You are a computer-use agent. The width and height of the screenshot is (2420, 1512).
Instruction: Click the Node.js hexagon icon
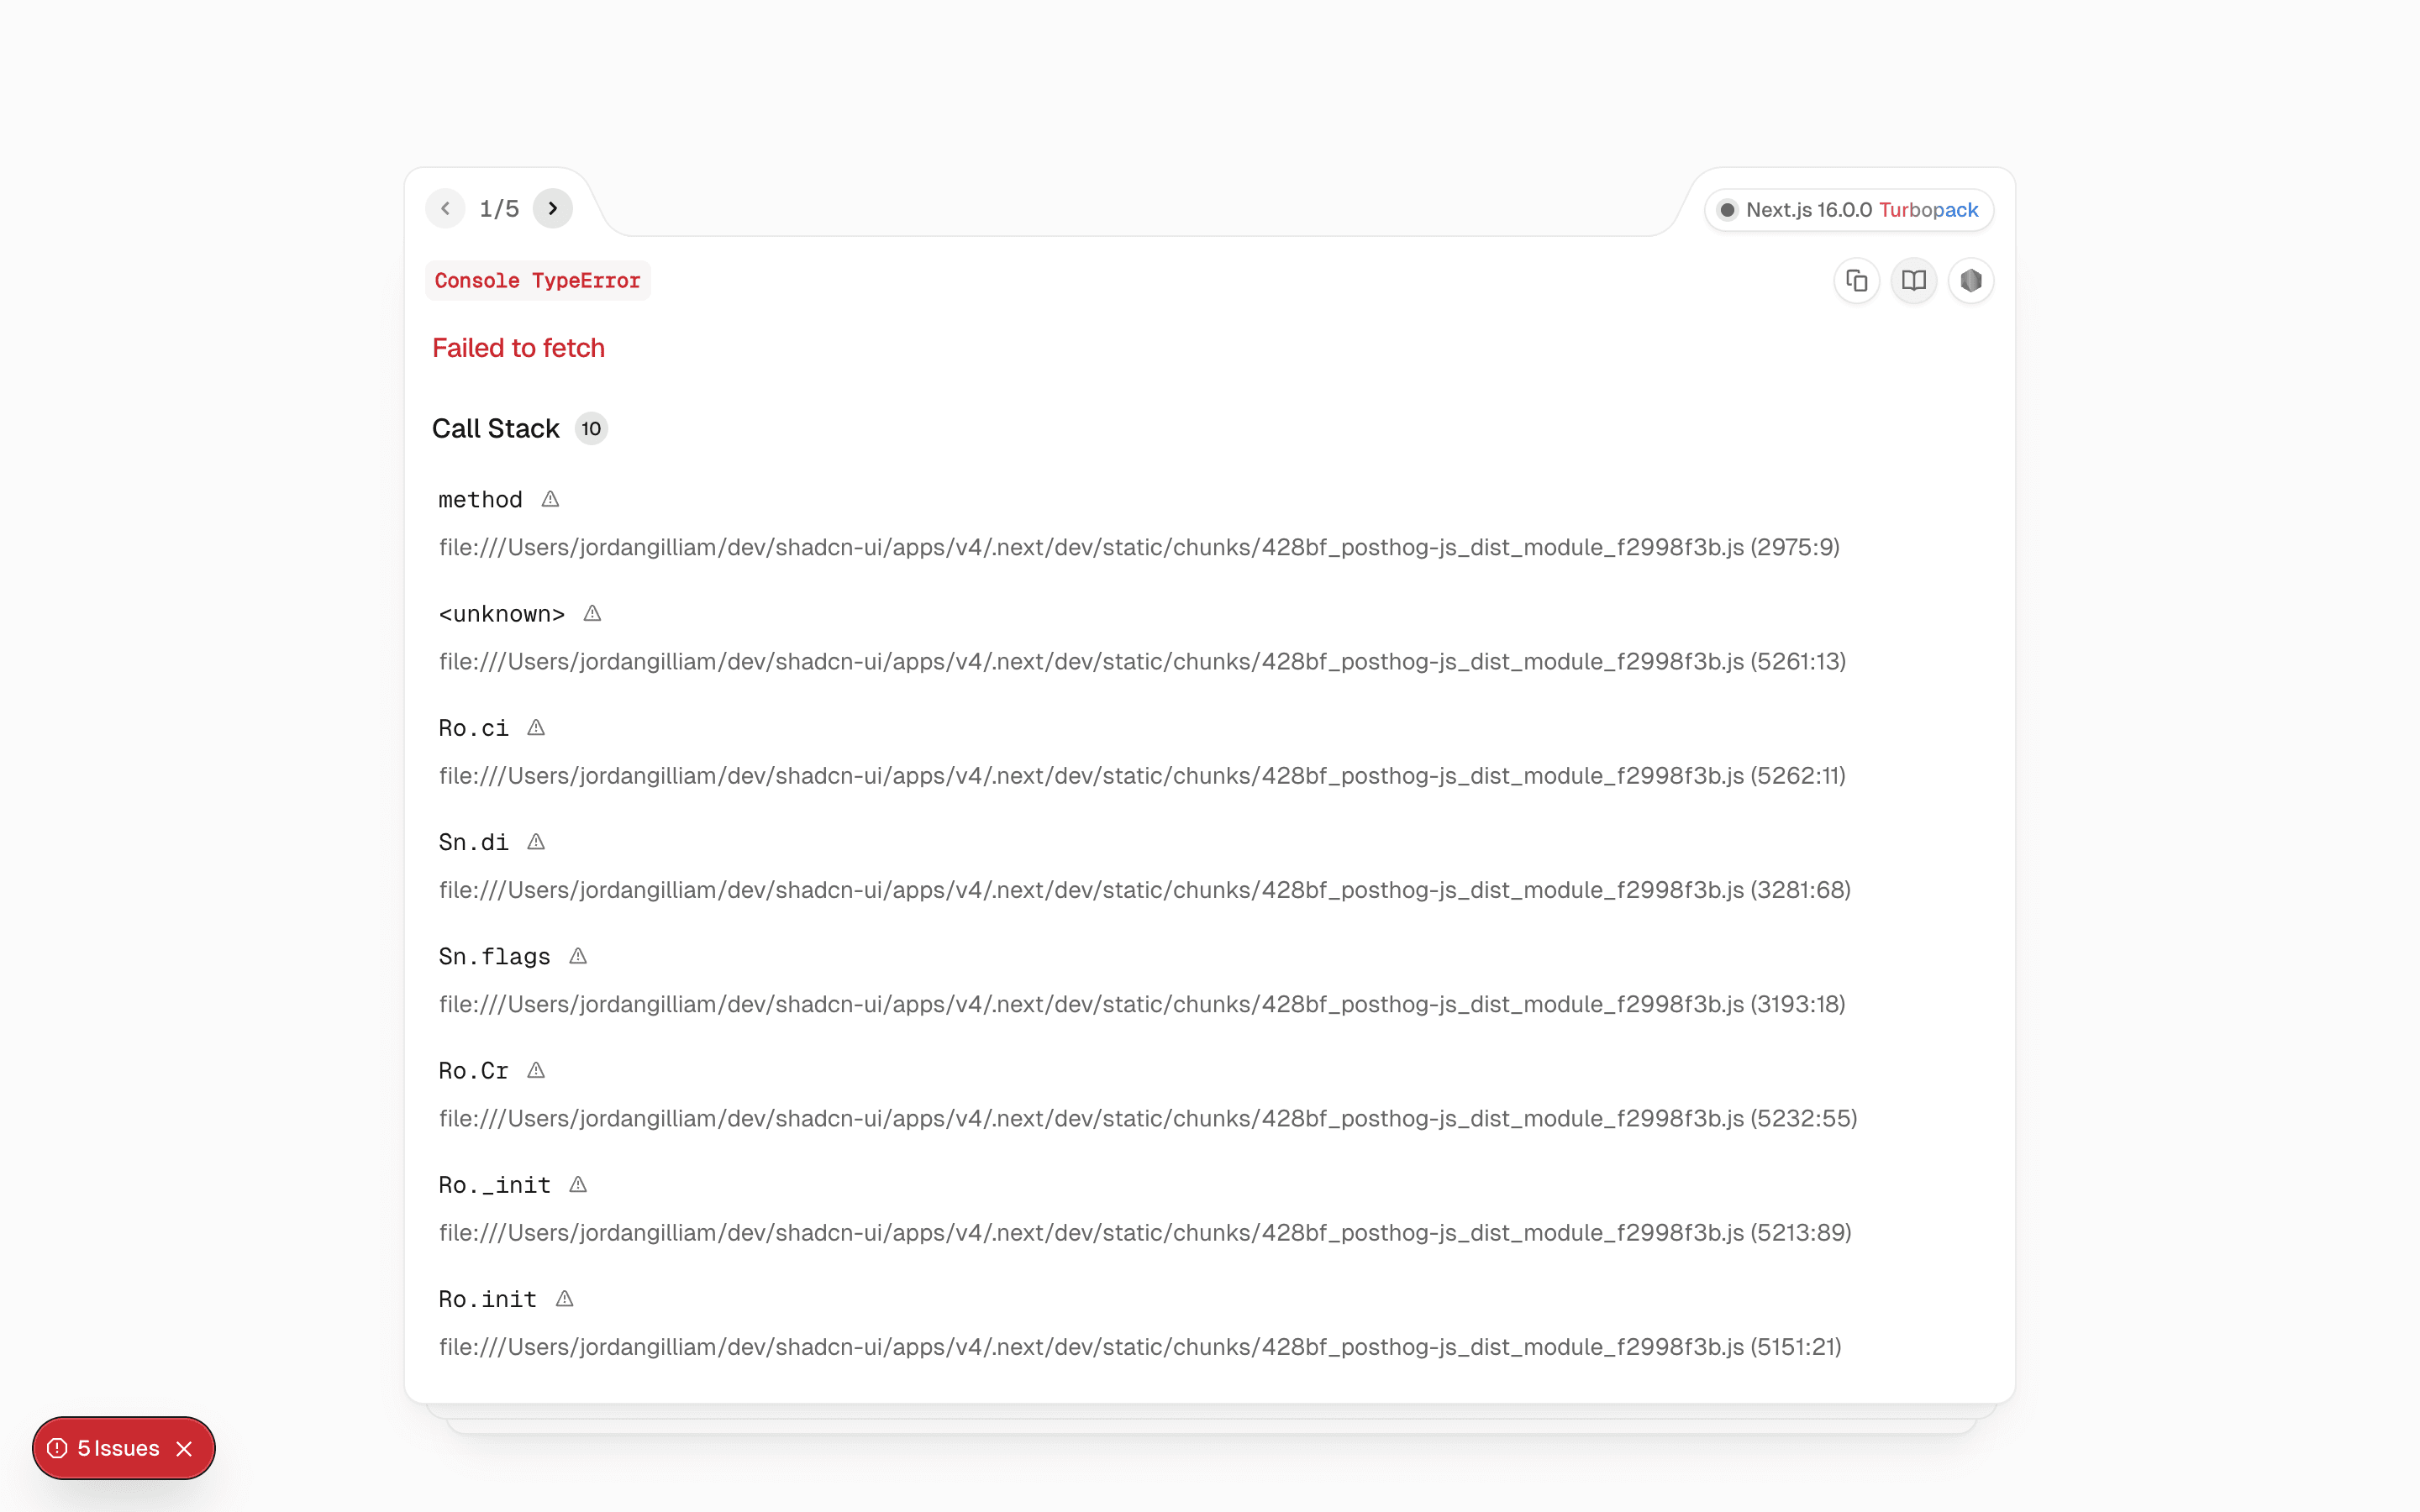click(1971, 281)
